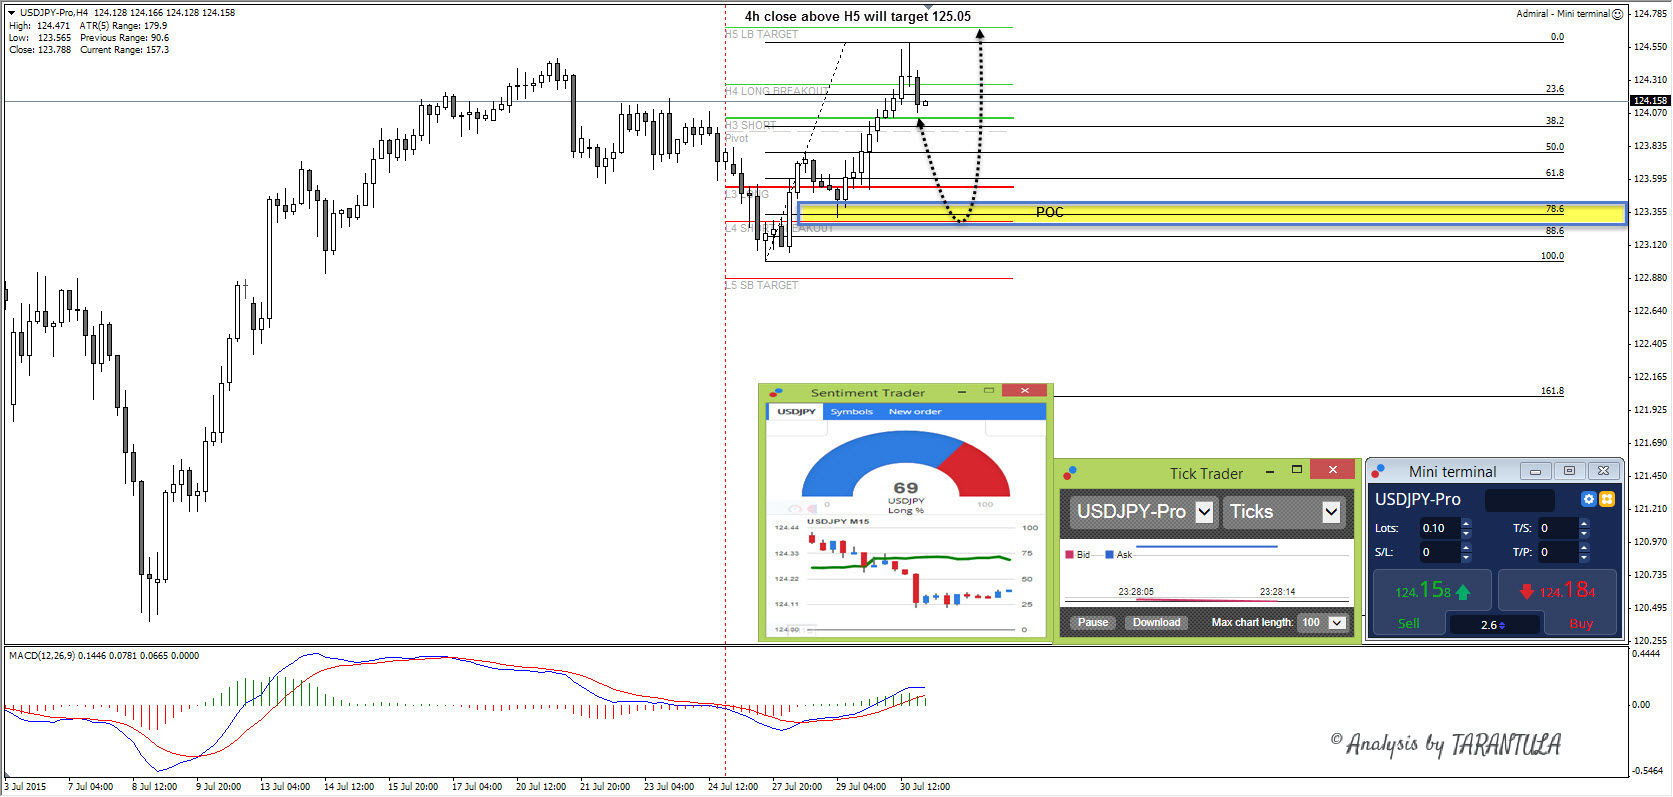Image resolution: width=1673 pixels, height=797 pixels.
Task: Click the 'L5 SB TARGET' level label
Action: pyautogui.click(x=762, y=285)
